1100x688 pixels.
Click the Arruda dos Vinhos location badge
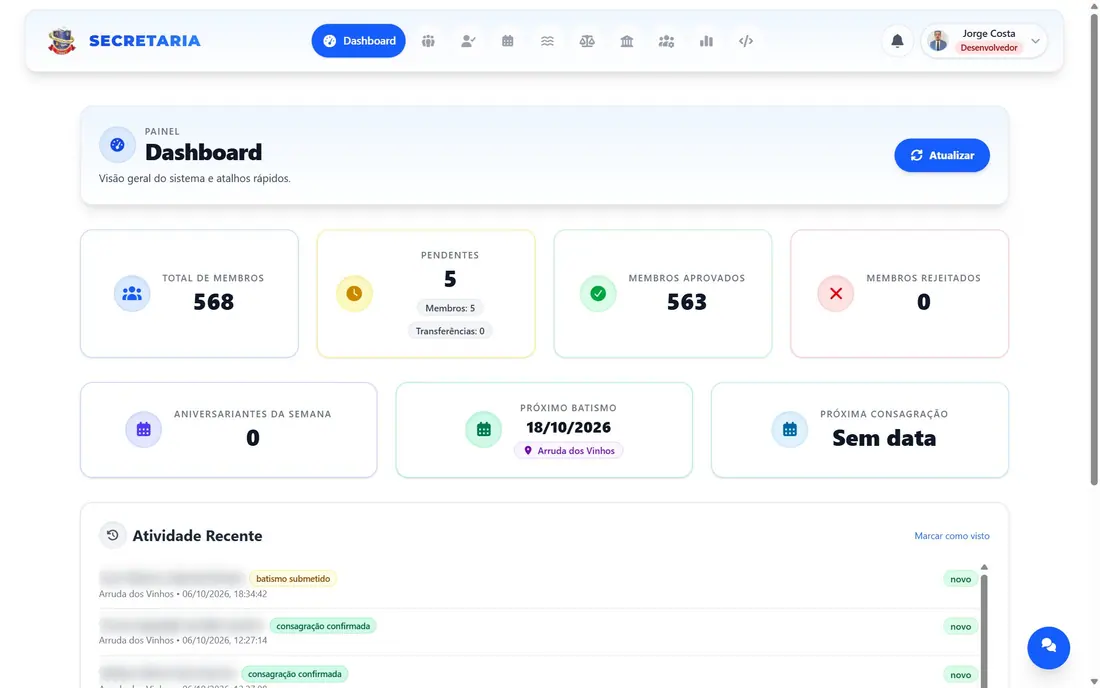point(569,450)
